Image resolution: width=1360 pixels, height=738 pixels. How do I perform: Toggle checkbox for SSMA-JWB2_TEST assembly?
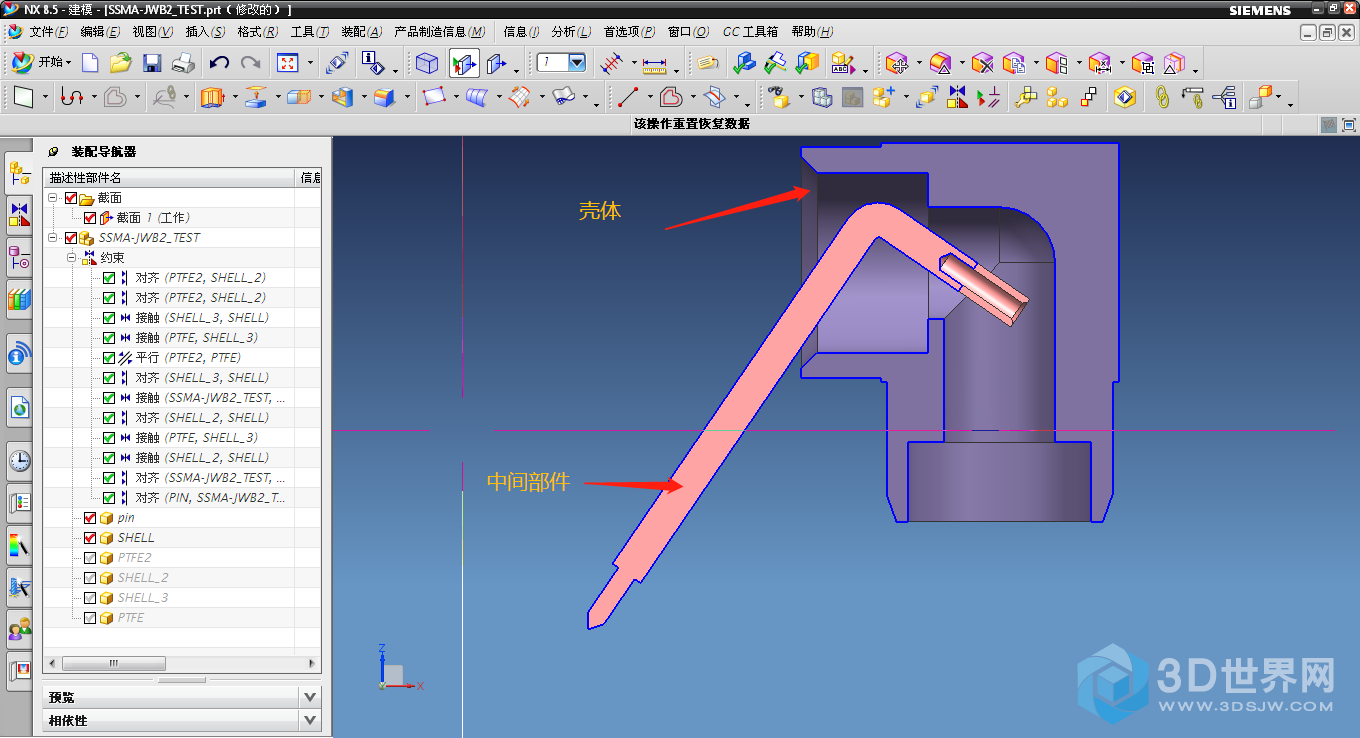pos(70,238)
